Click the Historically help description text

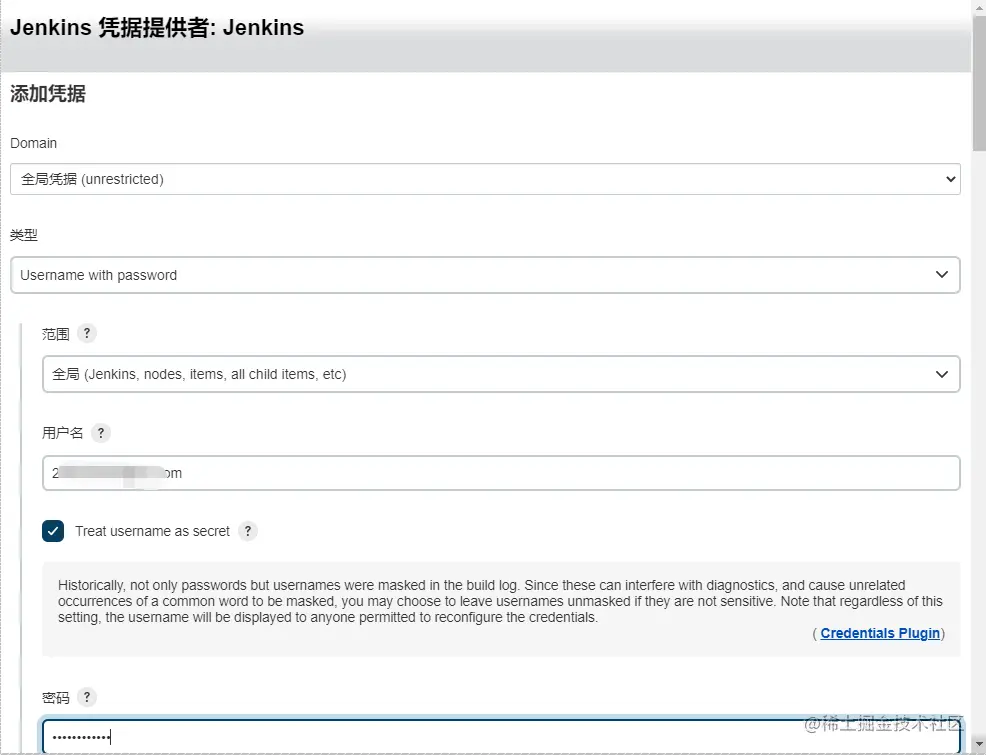[500, 601]
